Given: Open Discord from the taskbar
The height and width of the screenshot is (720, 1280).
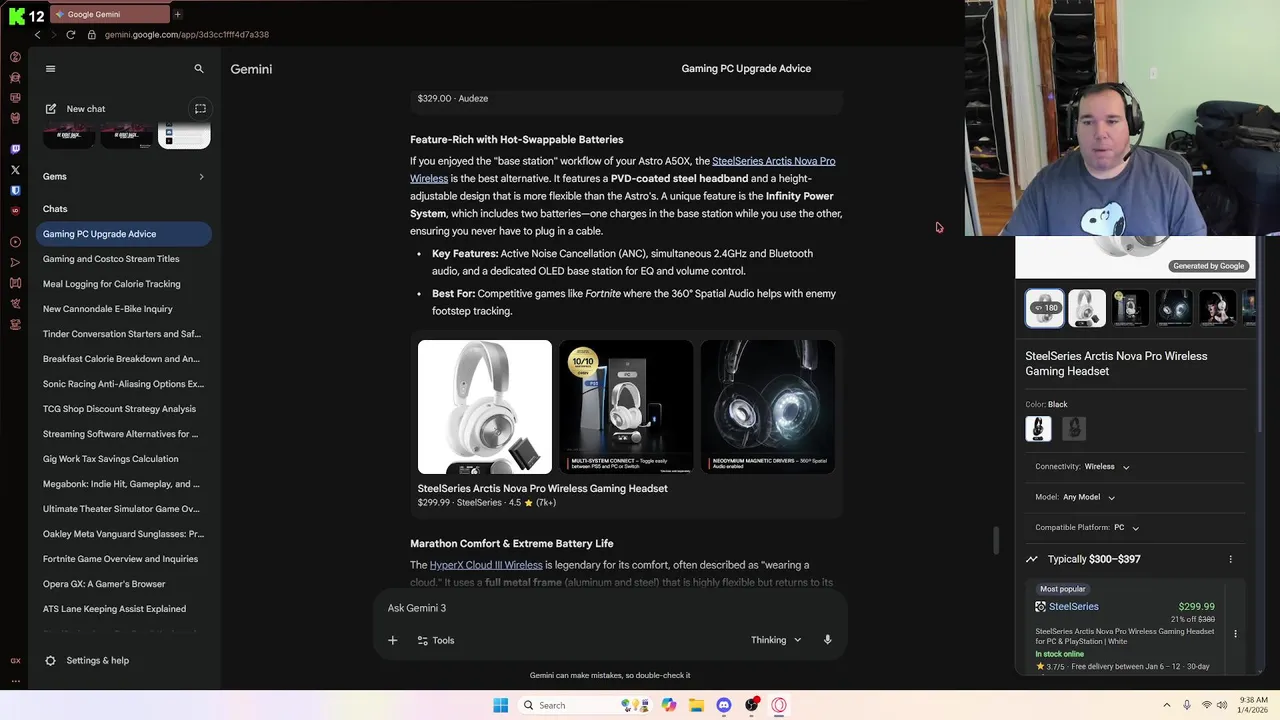Looking at the screenshot, I should (724, 705).
